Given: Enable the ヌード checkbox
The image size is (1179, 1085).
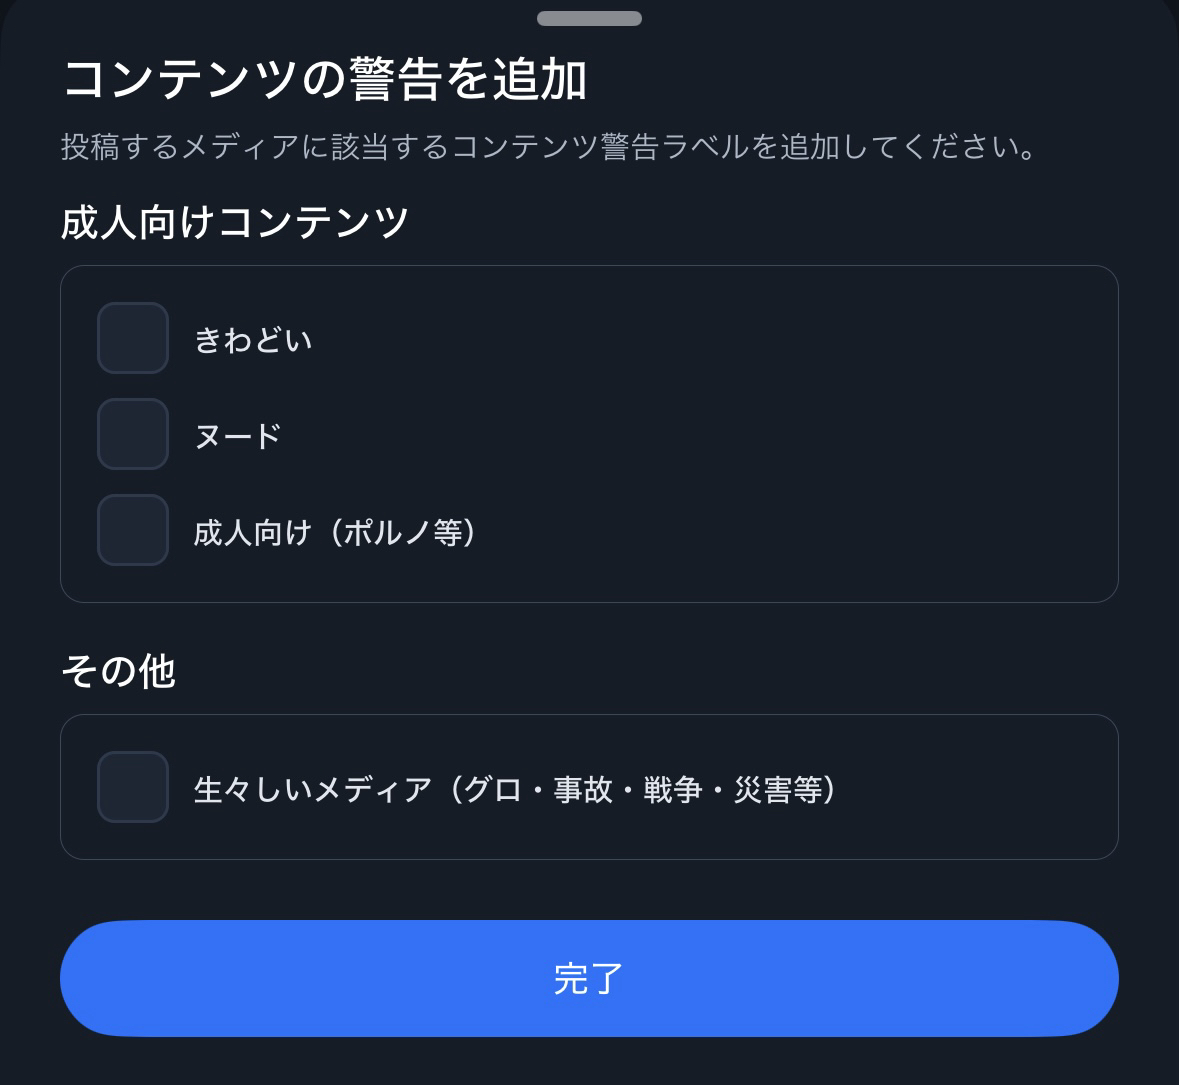Looking at the screenshot, I should click(x=133, y=434).
